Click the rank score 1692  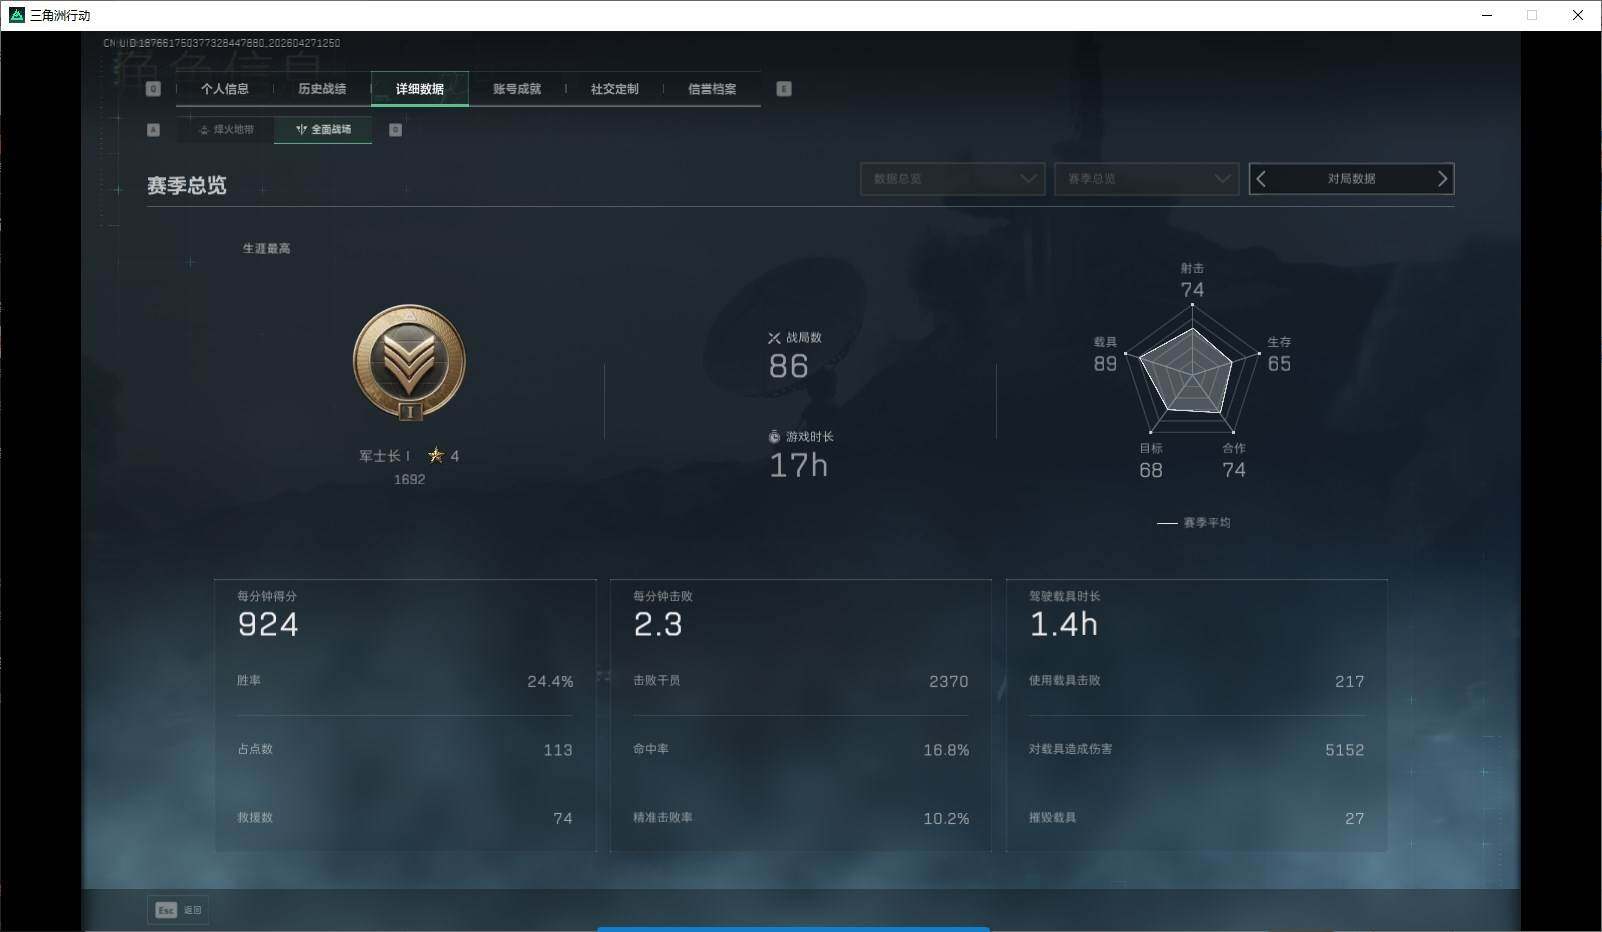pos(409,480)
